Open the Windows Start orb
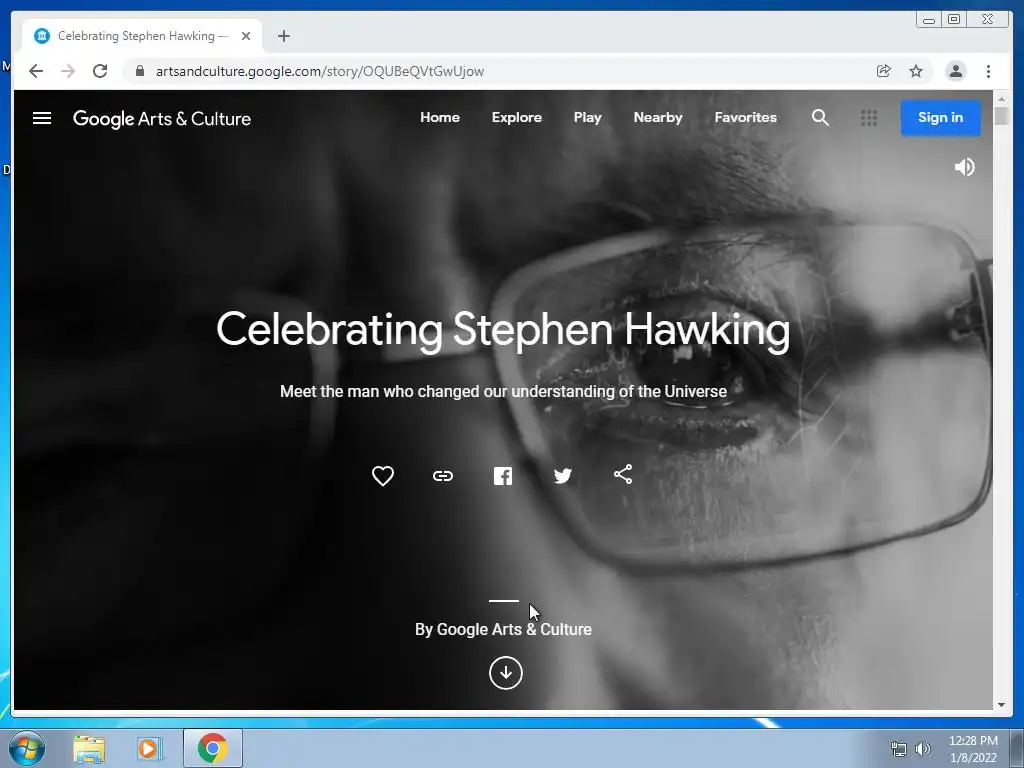This screenshot has width=1024, height=768. [x=26, y=748]
